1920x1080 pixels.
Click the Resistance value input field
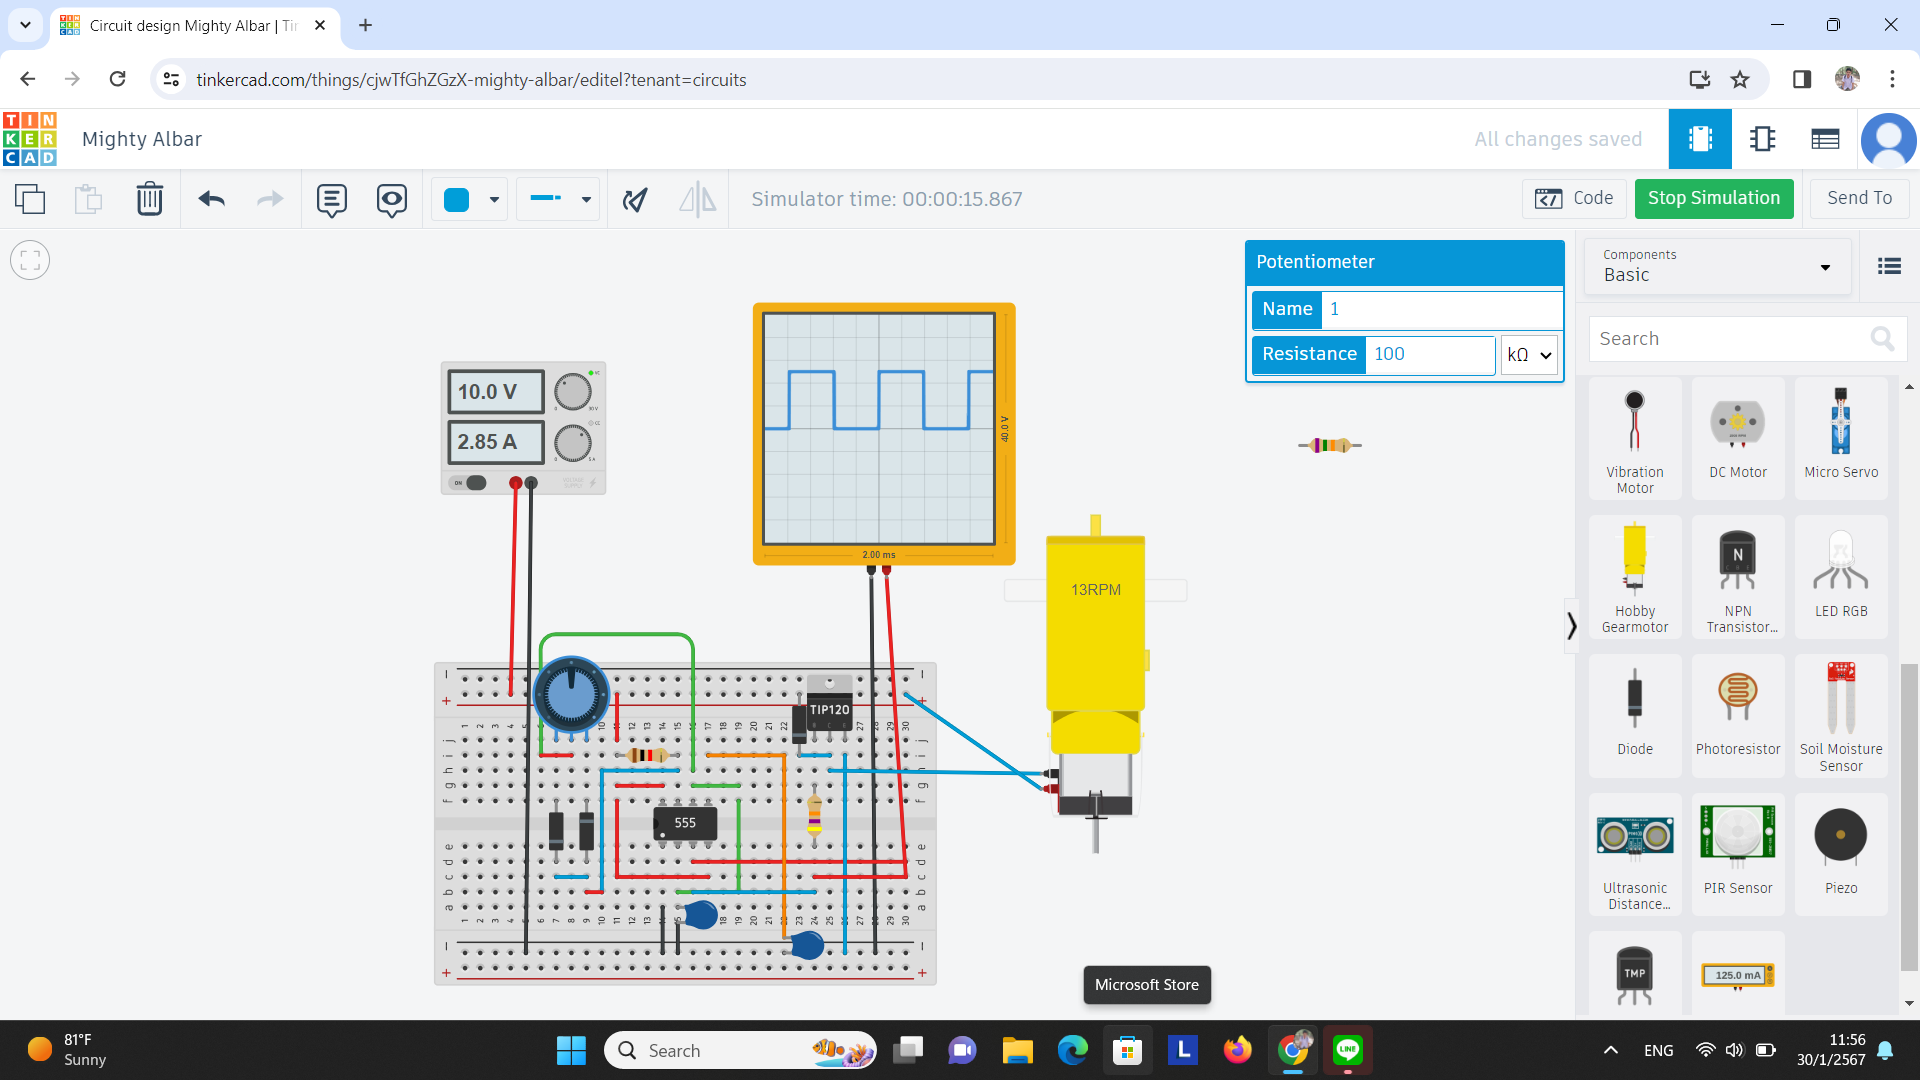click(x=1428, y=354)
